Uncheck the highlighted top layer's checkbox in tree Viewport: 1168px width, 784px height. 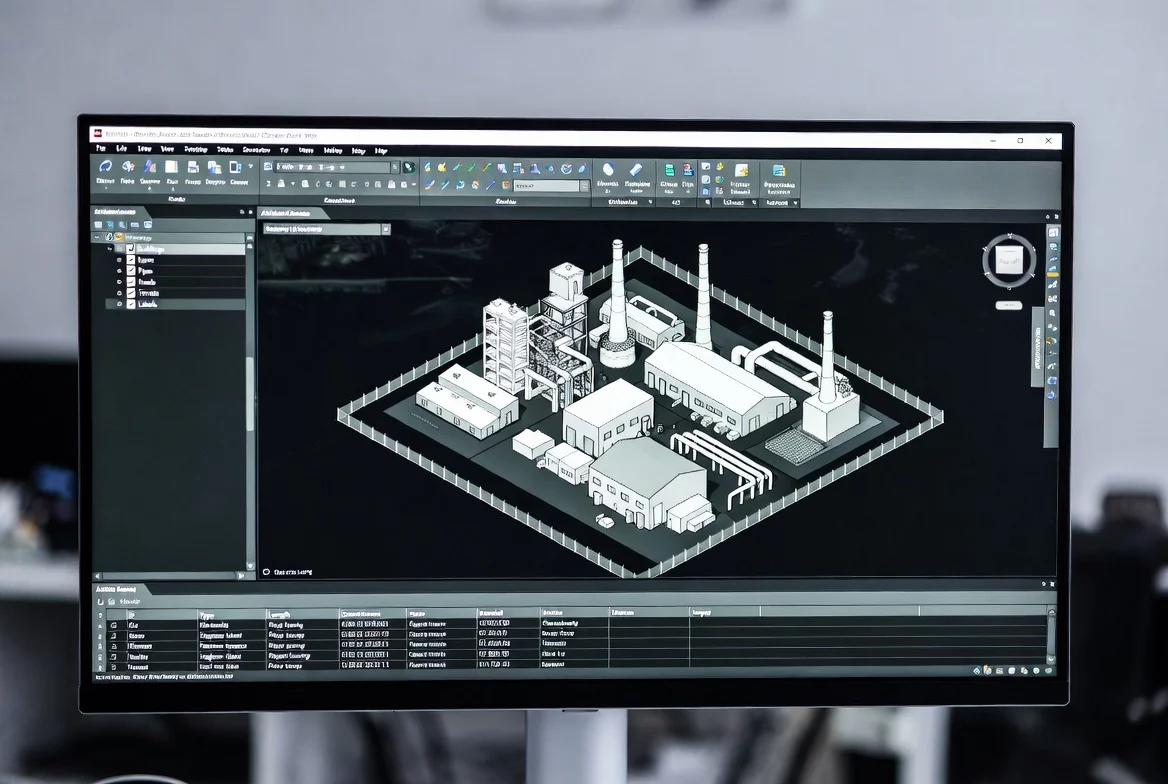130,248
